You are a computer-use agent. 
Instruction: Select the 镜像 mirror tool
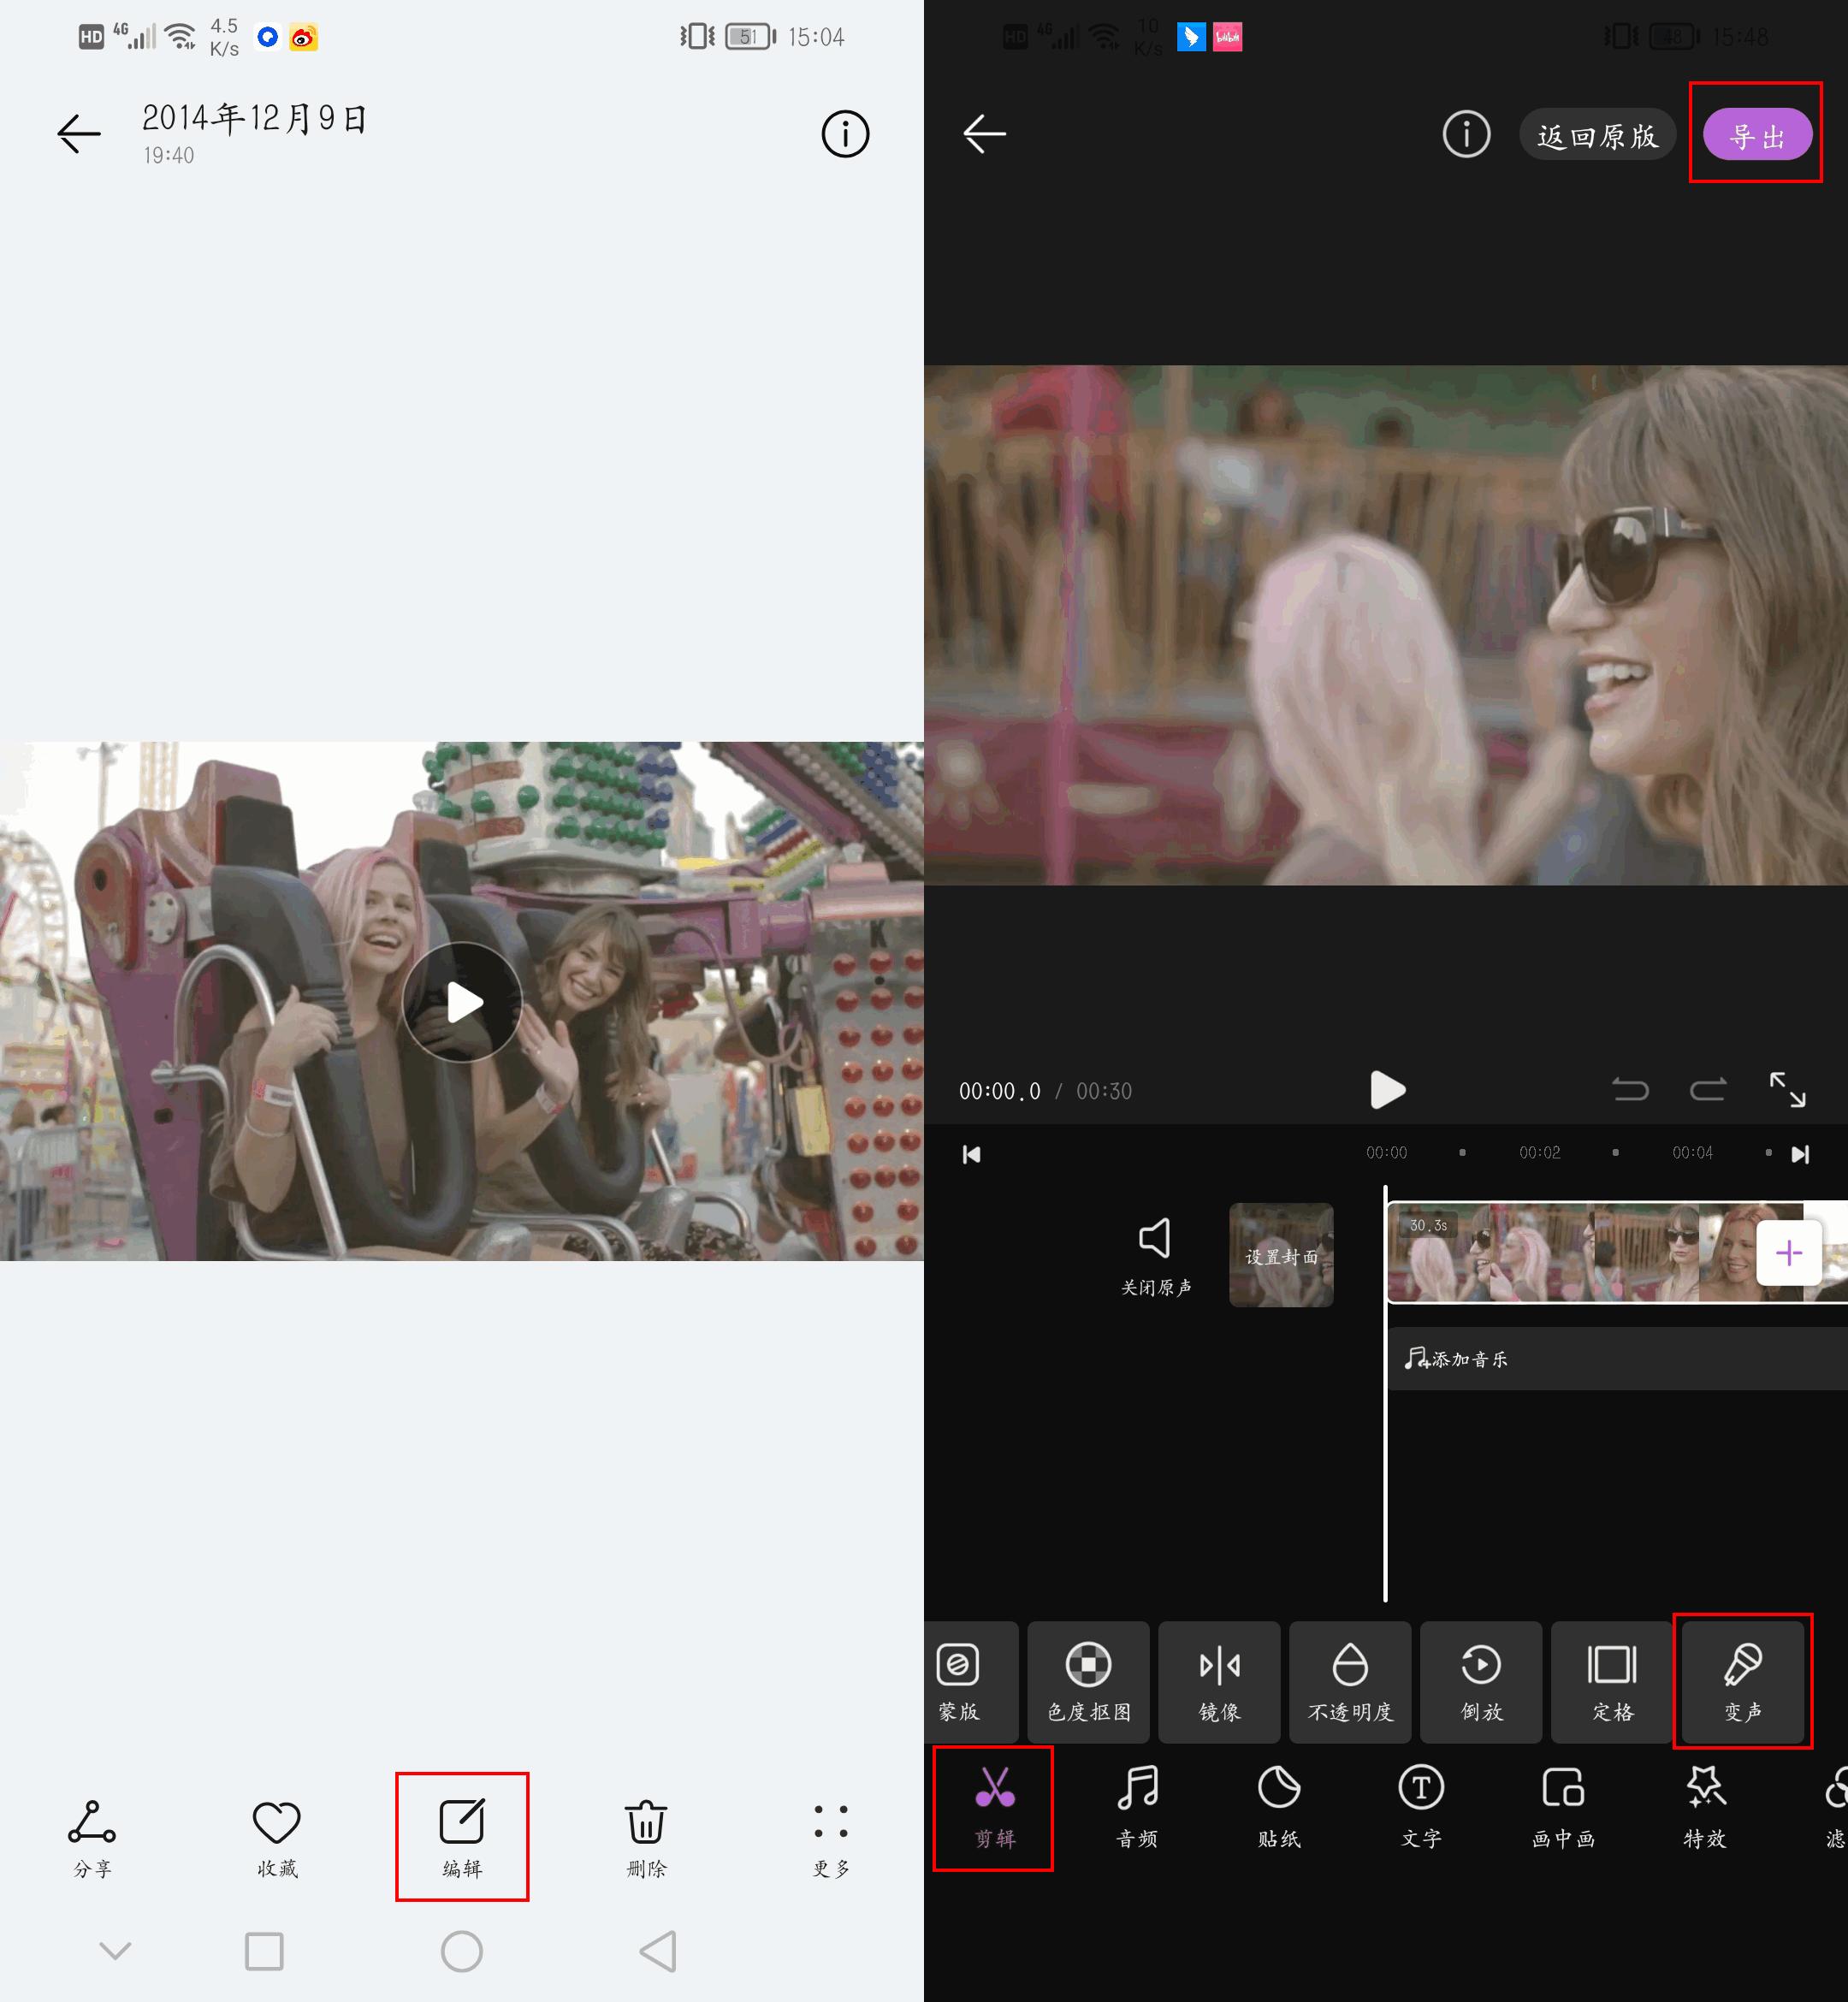[1219, 1681]
